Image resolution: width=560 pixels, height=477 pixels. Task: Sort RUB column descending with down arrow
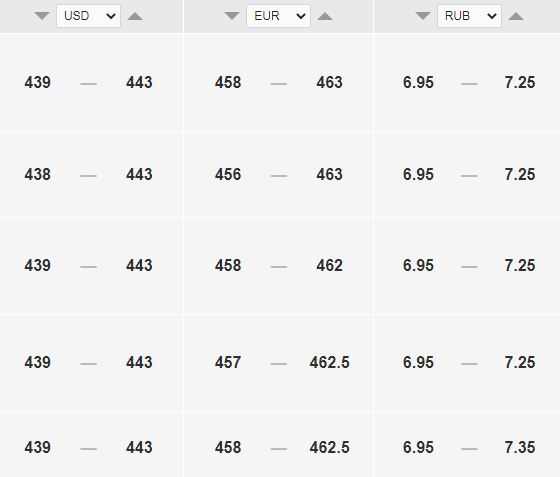[423, 16]
